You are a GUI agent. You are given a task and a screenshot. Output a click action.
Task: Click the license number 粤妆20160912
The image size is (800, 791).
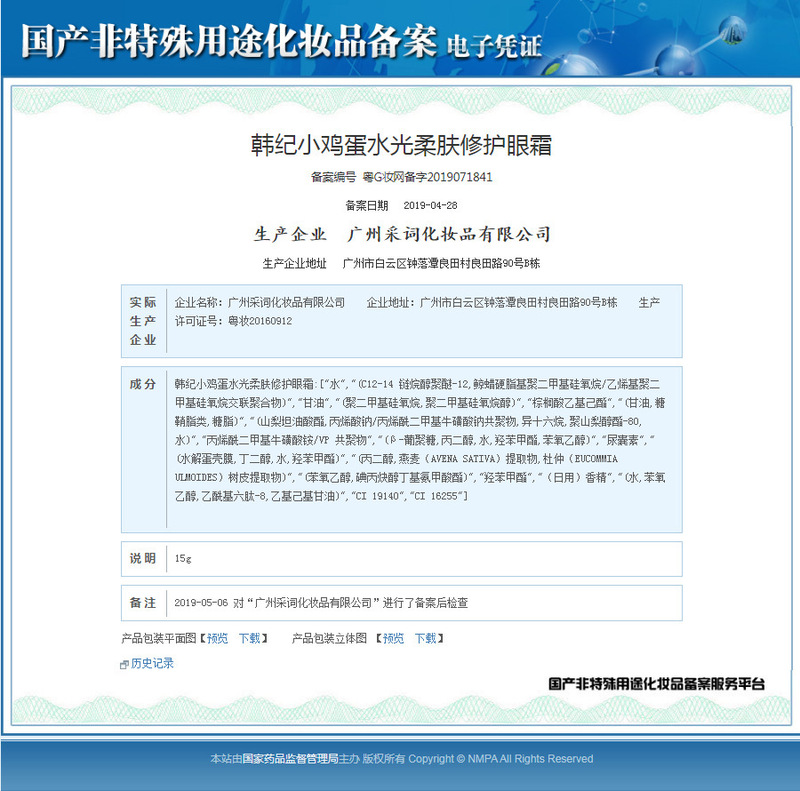(260, 321)
